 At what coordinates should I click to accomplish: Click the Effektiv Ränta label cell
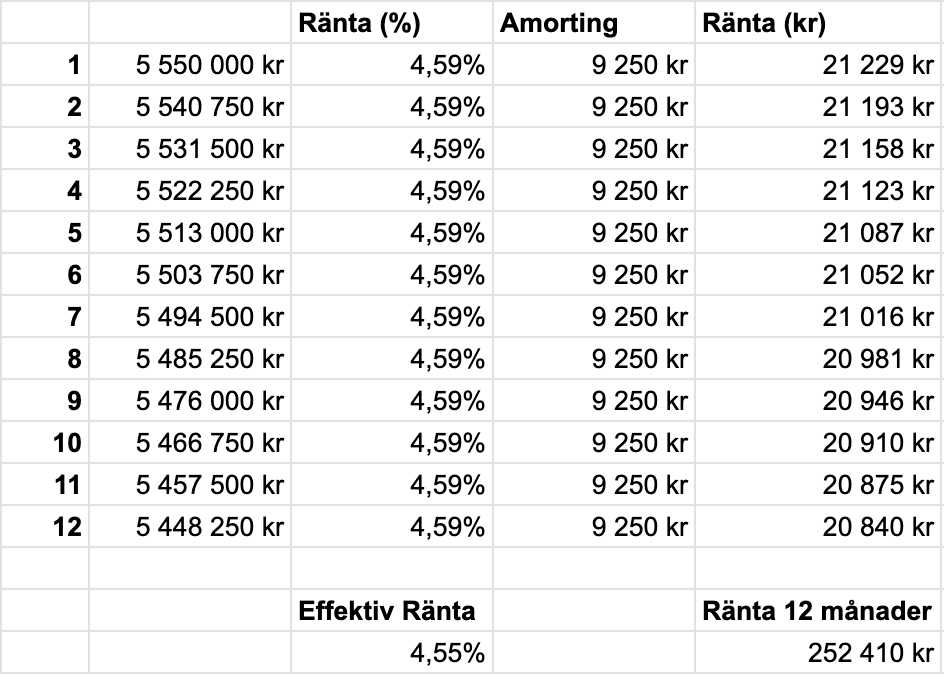point(391,612)
